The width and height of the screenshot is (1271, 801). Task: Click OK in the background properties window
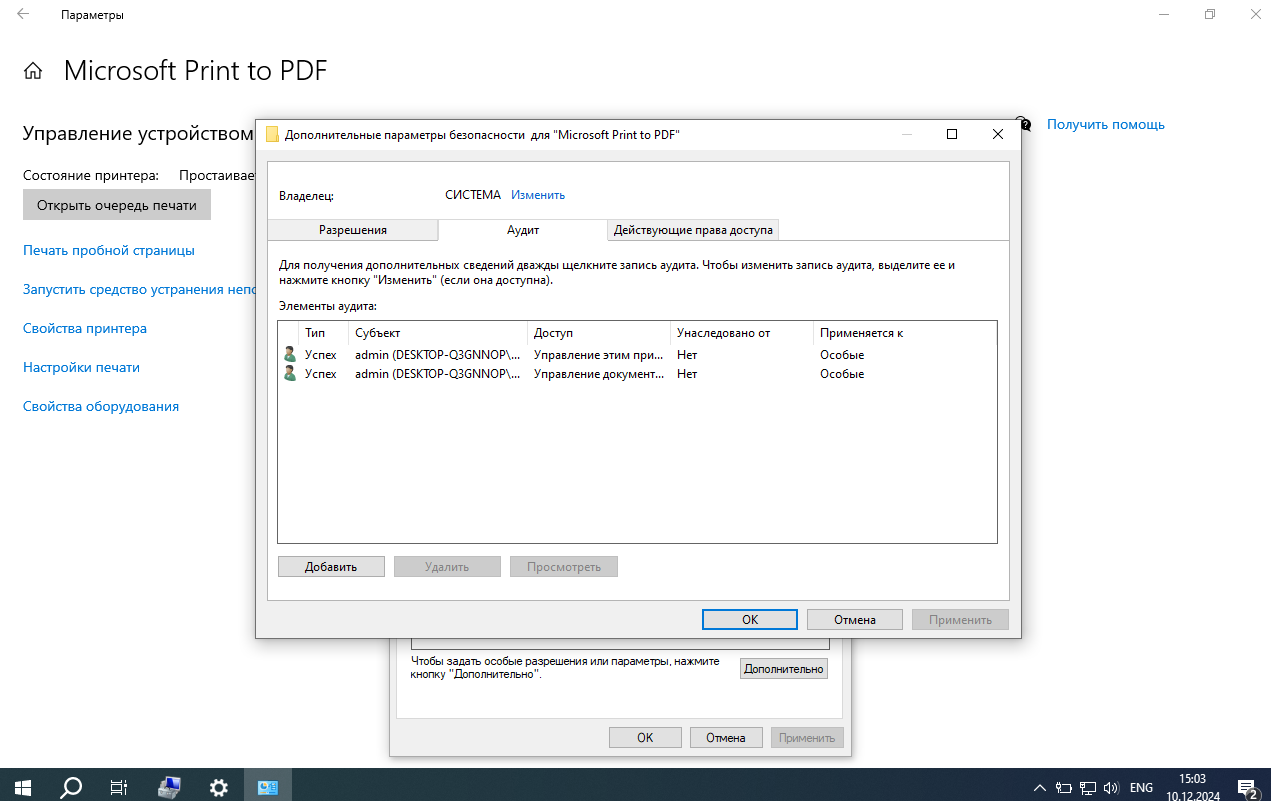pyautogui.click(x=645, y=738)
